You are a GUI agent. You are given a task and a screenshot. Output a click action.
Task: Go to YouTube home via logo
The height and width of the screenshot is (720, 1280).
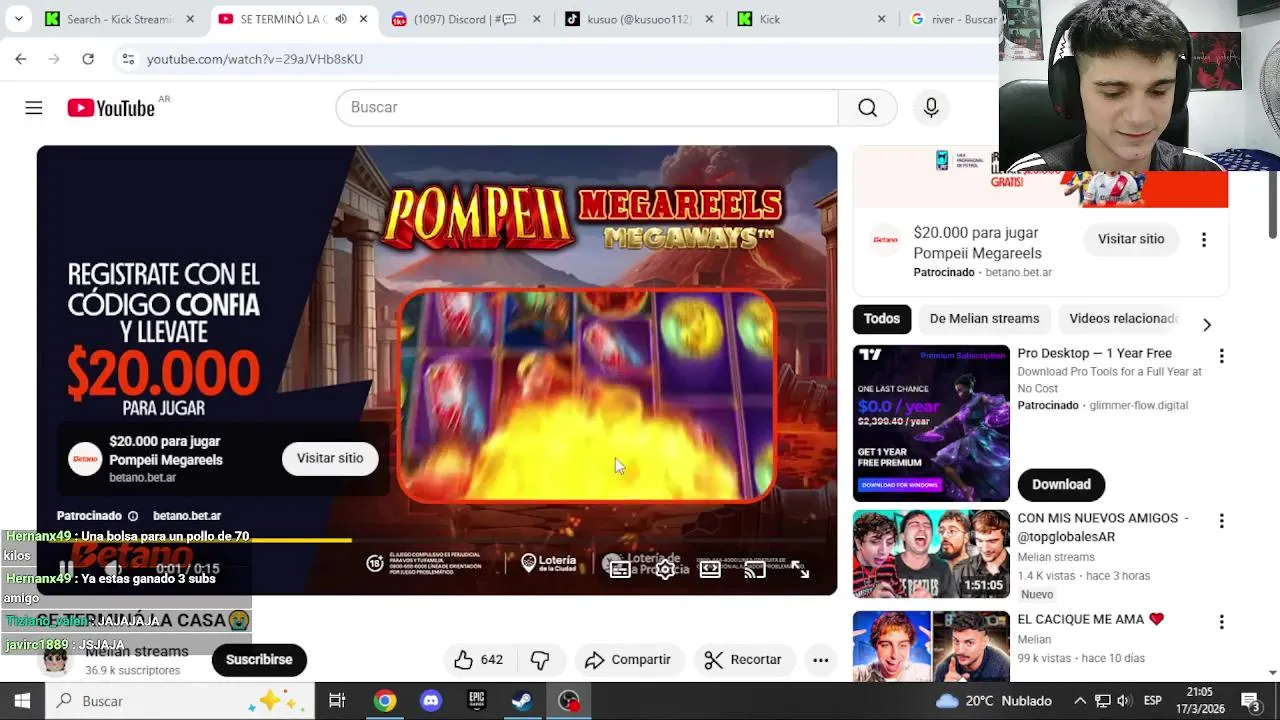click(x=111, y=108)
